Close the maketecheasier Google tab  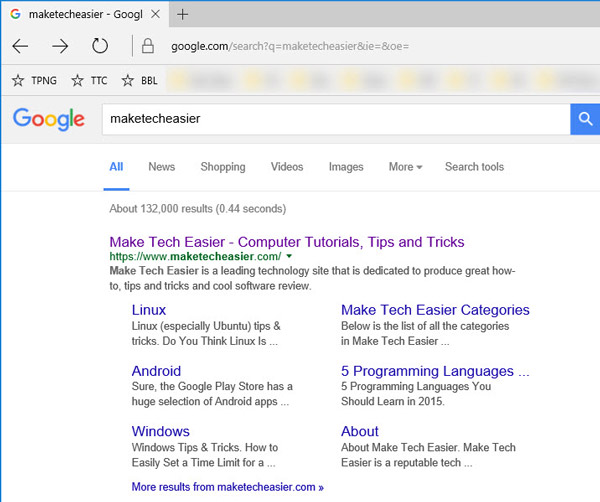(155, 14)
